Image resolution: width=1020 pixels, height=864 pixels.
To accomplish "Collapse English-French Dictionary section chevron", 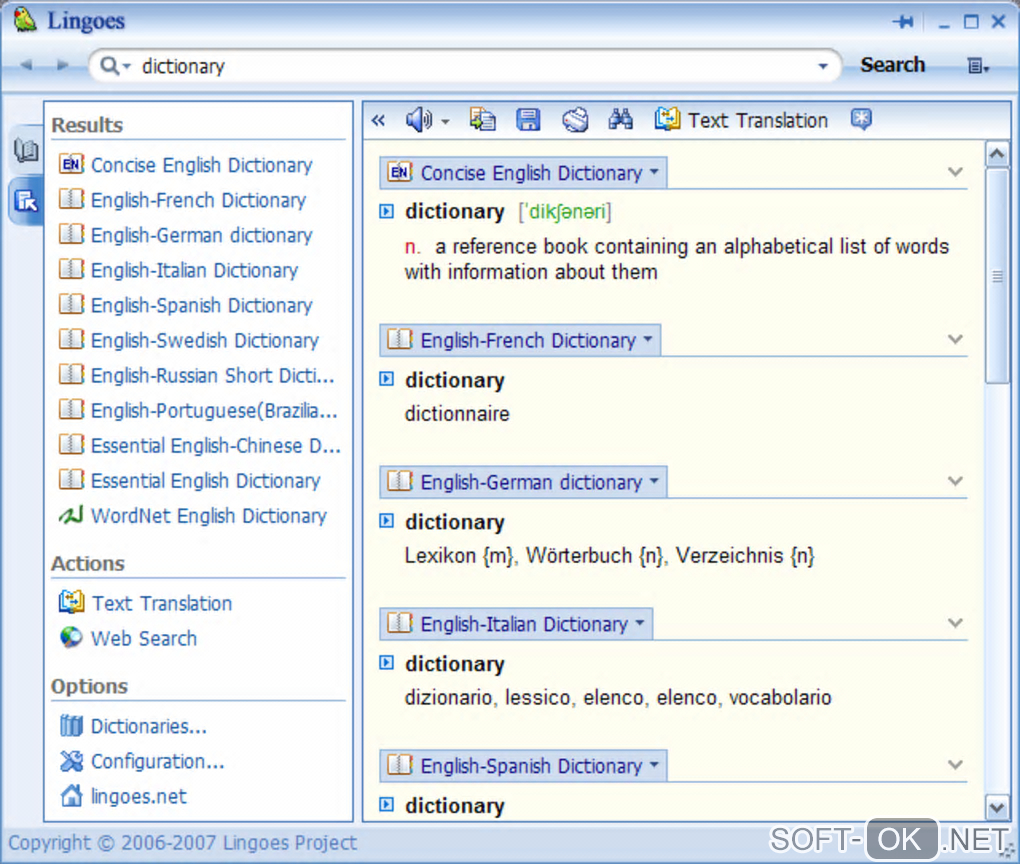I will point(955,340).
